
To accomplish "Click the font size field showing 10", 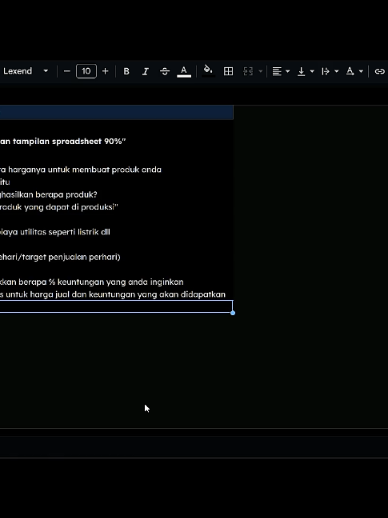I will [x=86, y=71].
